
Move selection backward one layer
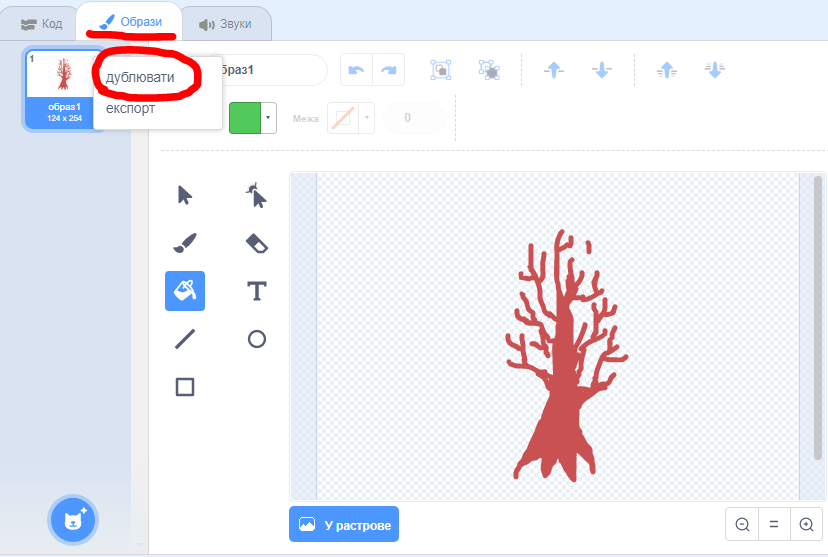click(602, 70)
